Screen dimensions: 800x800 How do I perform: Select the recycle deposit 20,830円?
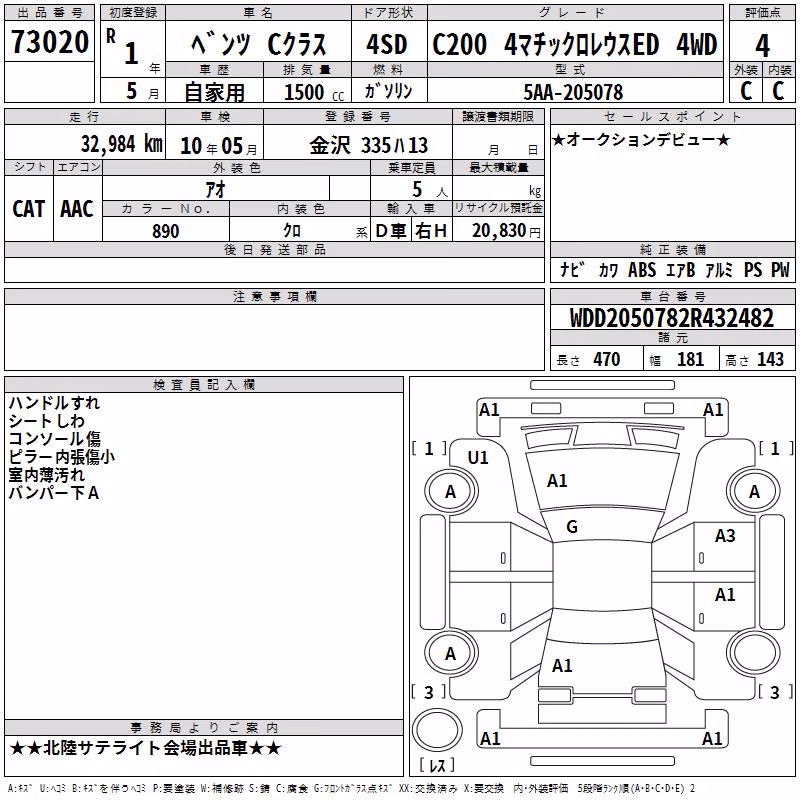506,231
